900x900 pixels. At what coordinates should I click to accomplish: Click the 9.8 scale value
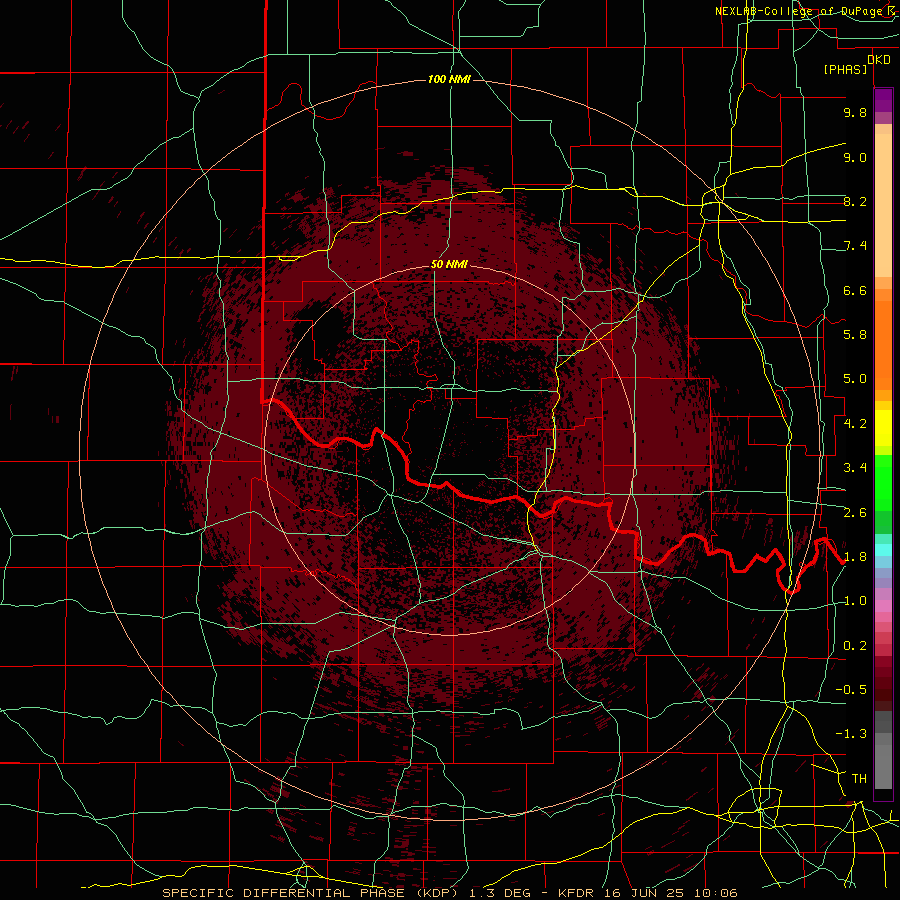click(x=855, y=113)
